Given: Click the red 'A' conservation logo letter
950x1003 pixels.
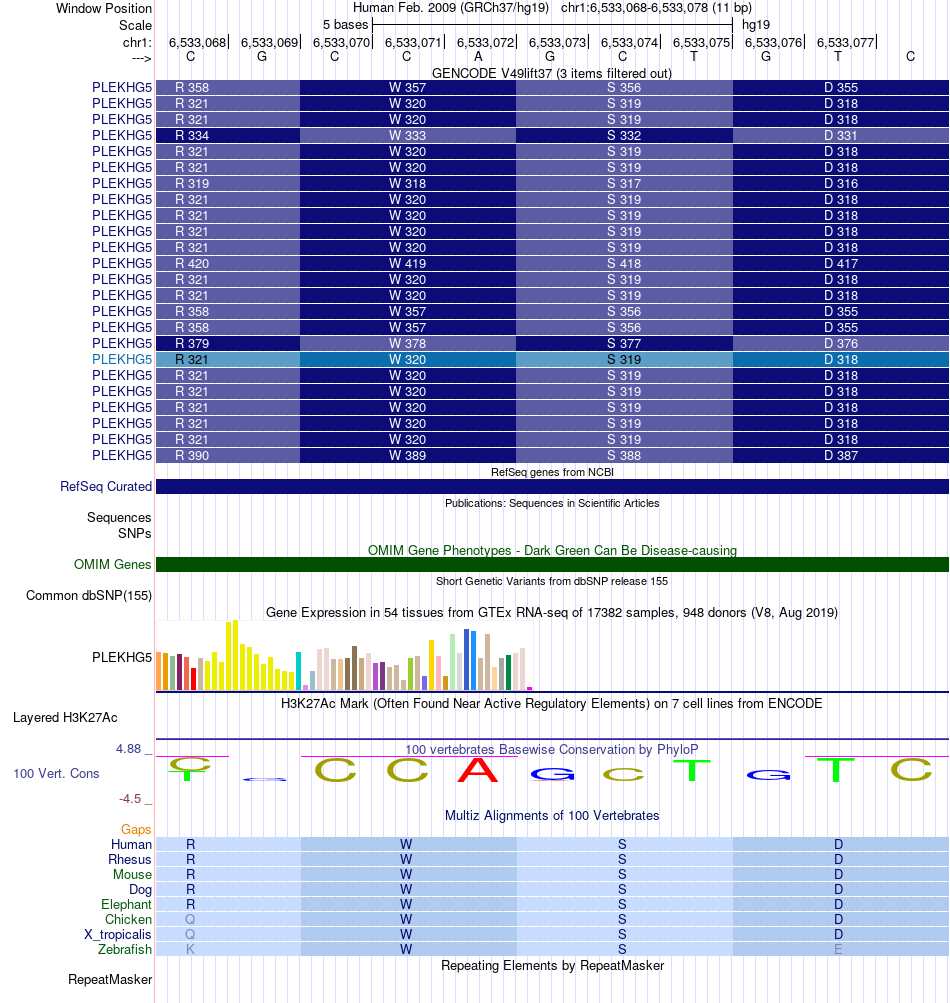Looking at the screenshot, I should [x=478, y=770].
